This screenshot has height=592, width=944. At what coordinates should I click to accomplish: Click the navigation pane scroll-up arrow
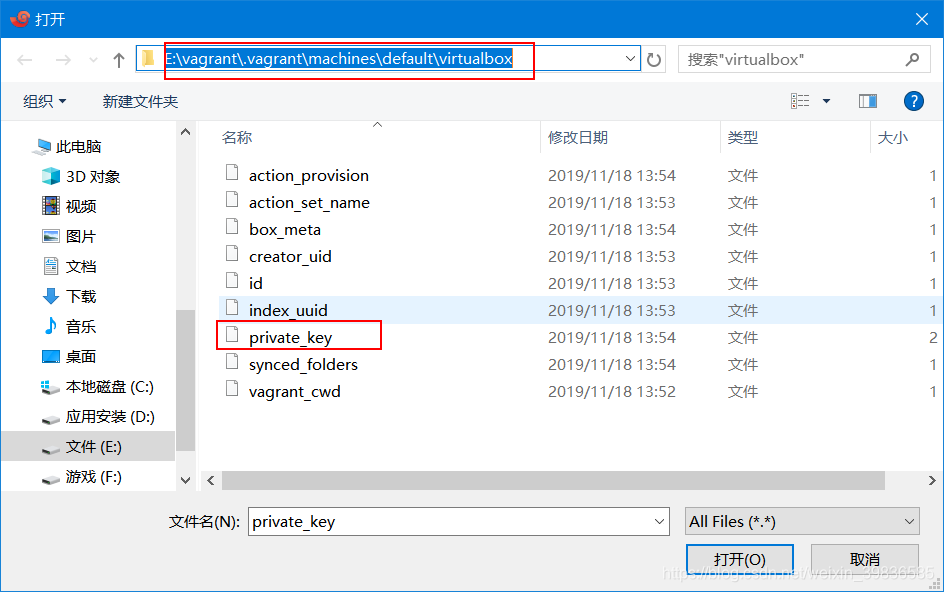click(185, 132)
